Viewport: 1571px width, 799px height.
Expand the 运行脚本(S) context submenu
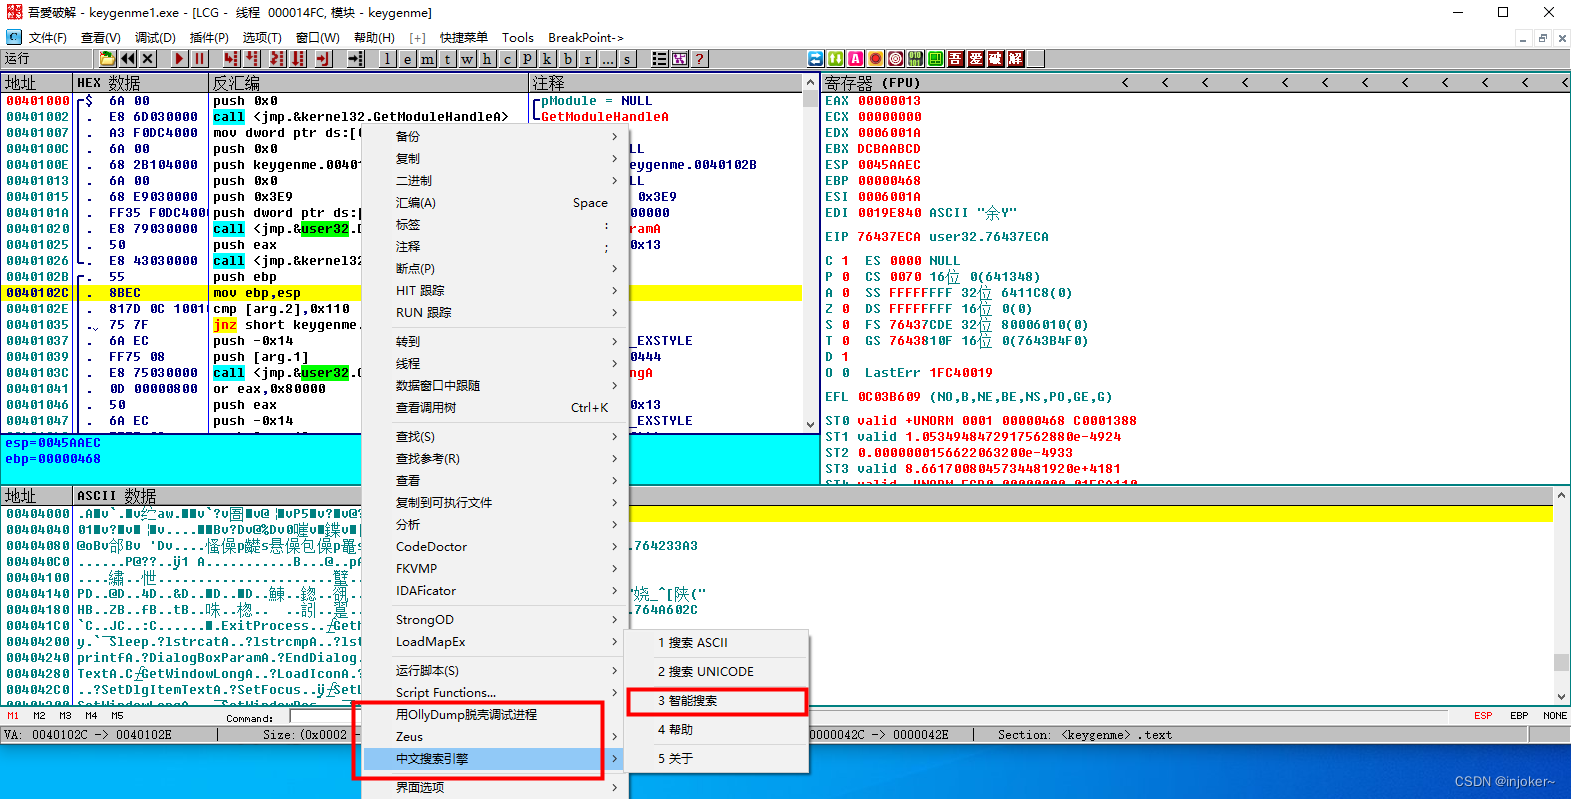pos(493,671)
